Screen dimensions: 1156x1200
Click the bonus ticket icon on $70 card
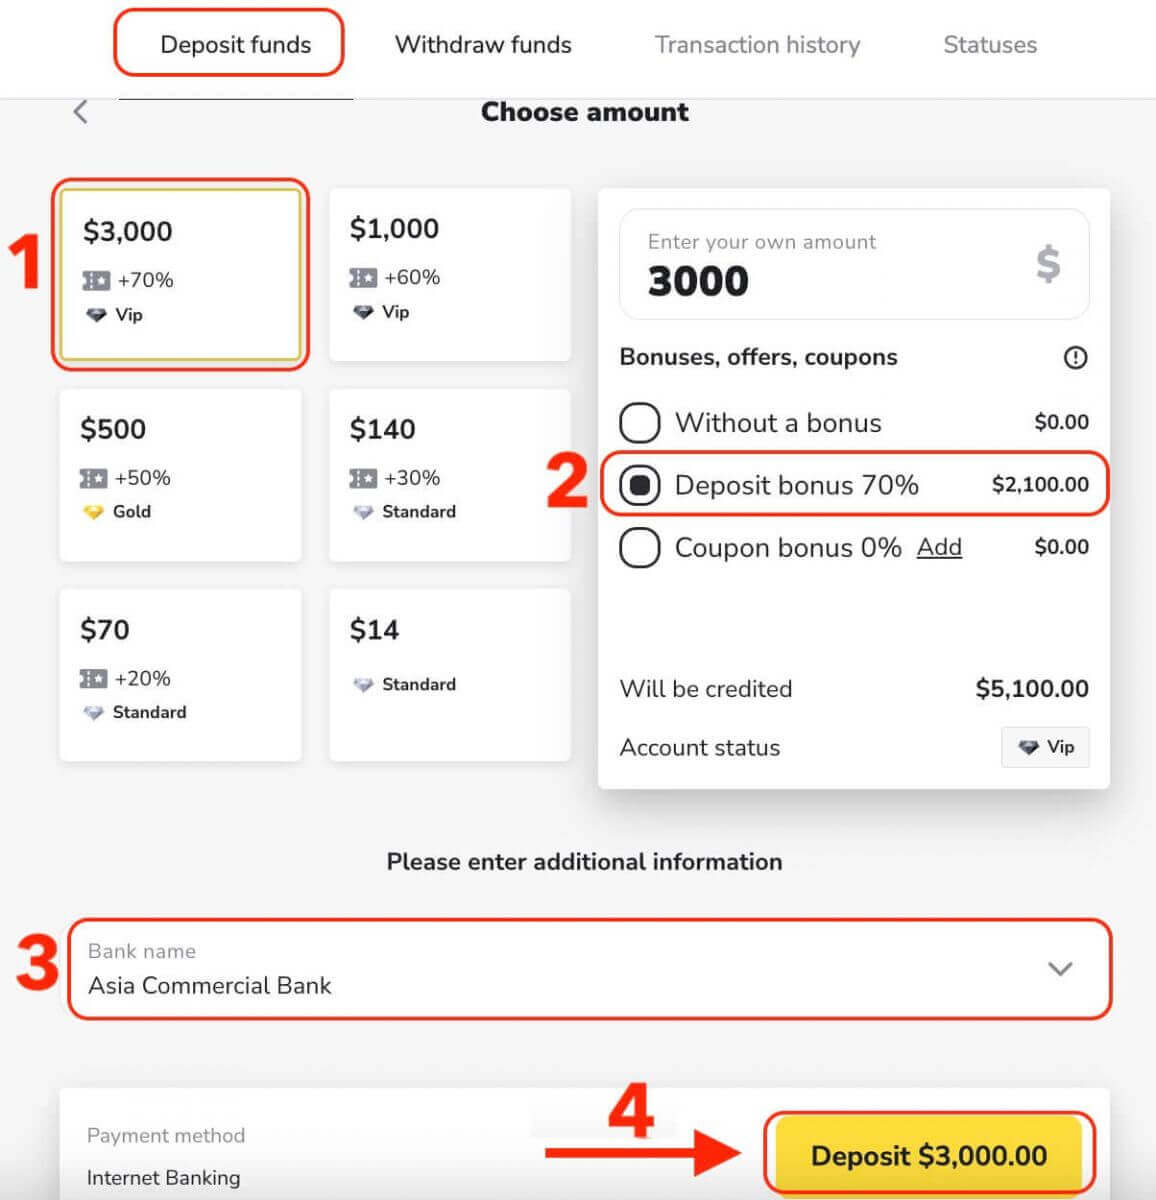coord(93,679)
